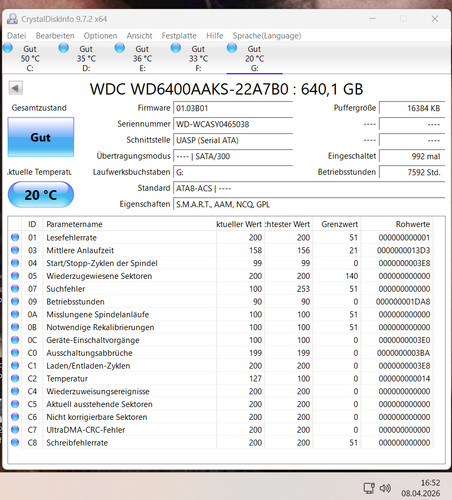Click the CrystalDiskInfo title bar app icon
The width and height of the screenshot is (452, 500).
point(12,19)
